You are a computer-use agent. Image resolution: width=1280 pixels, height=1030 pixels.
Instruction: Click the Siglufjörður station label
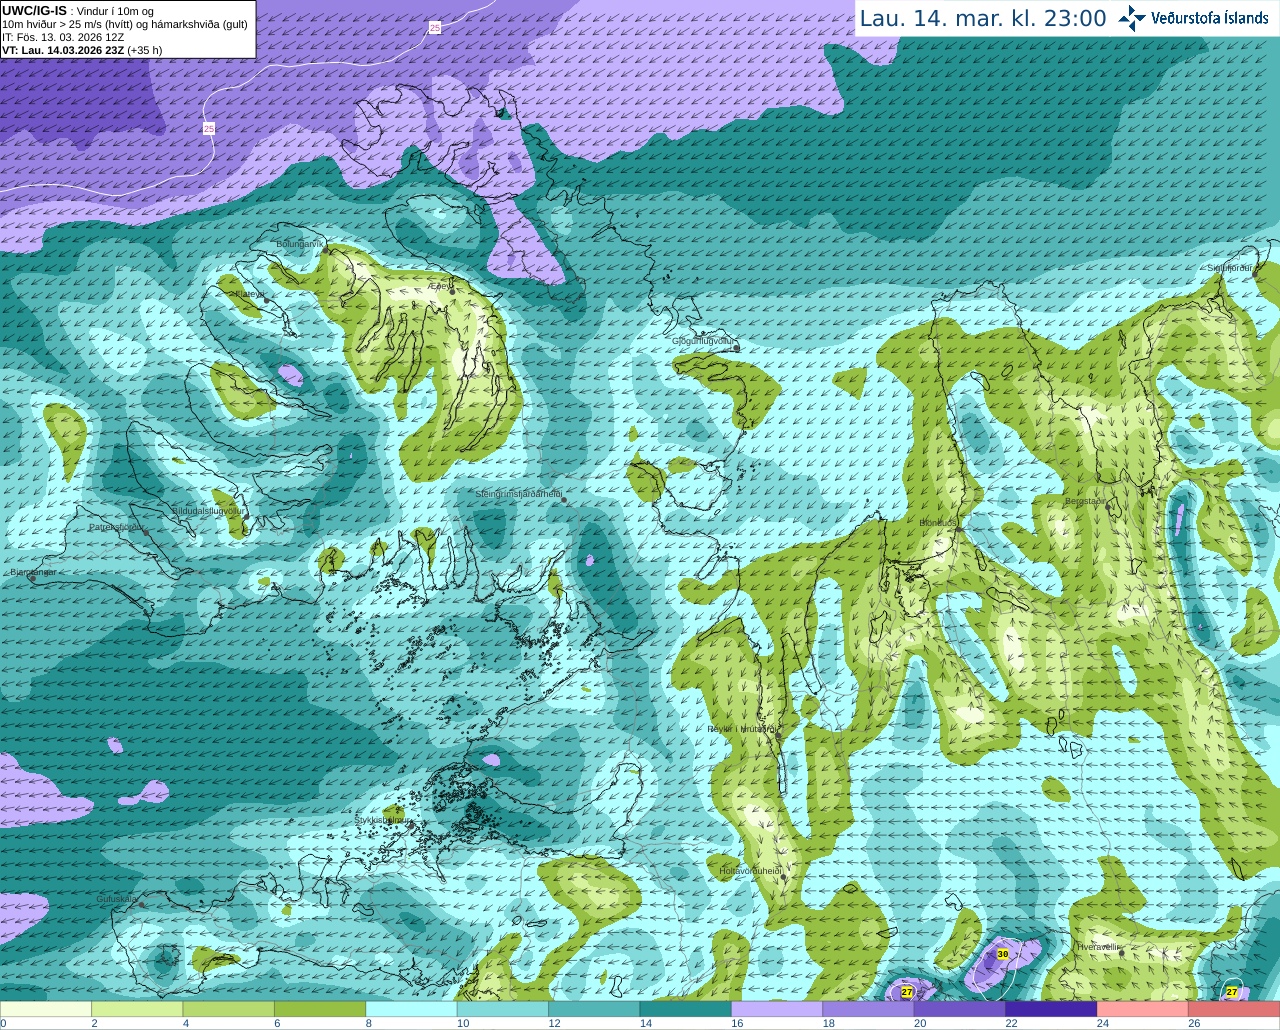tap(1230, 269)
